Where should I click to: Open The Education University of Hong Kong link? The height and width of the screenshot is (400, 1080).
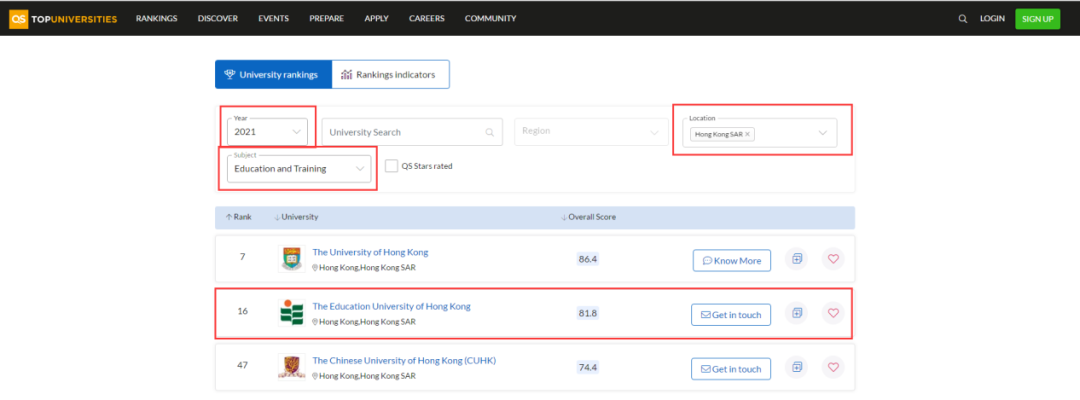coord(391,306)
